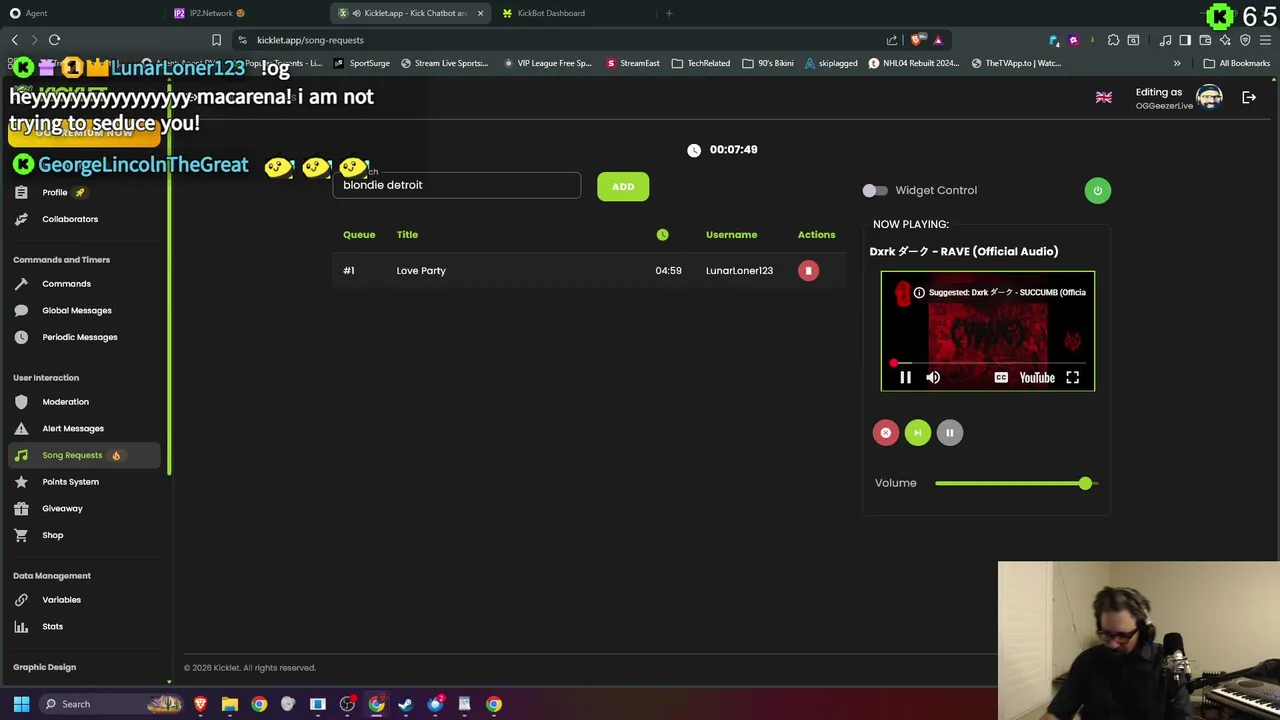Open the Brave Shields lion icon
The image size is (1280, 720).
[x=916, y=40]
